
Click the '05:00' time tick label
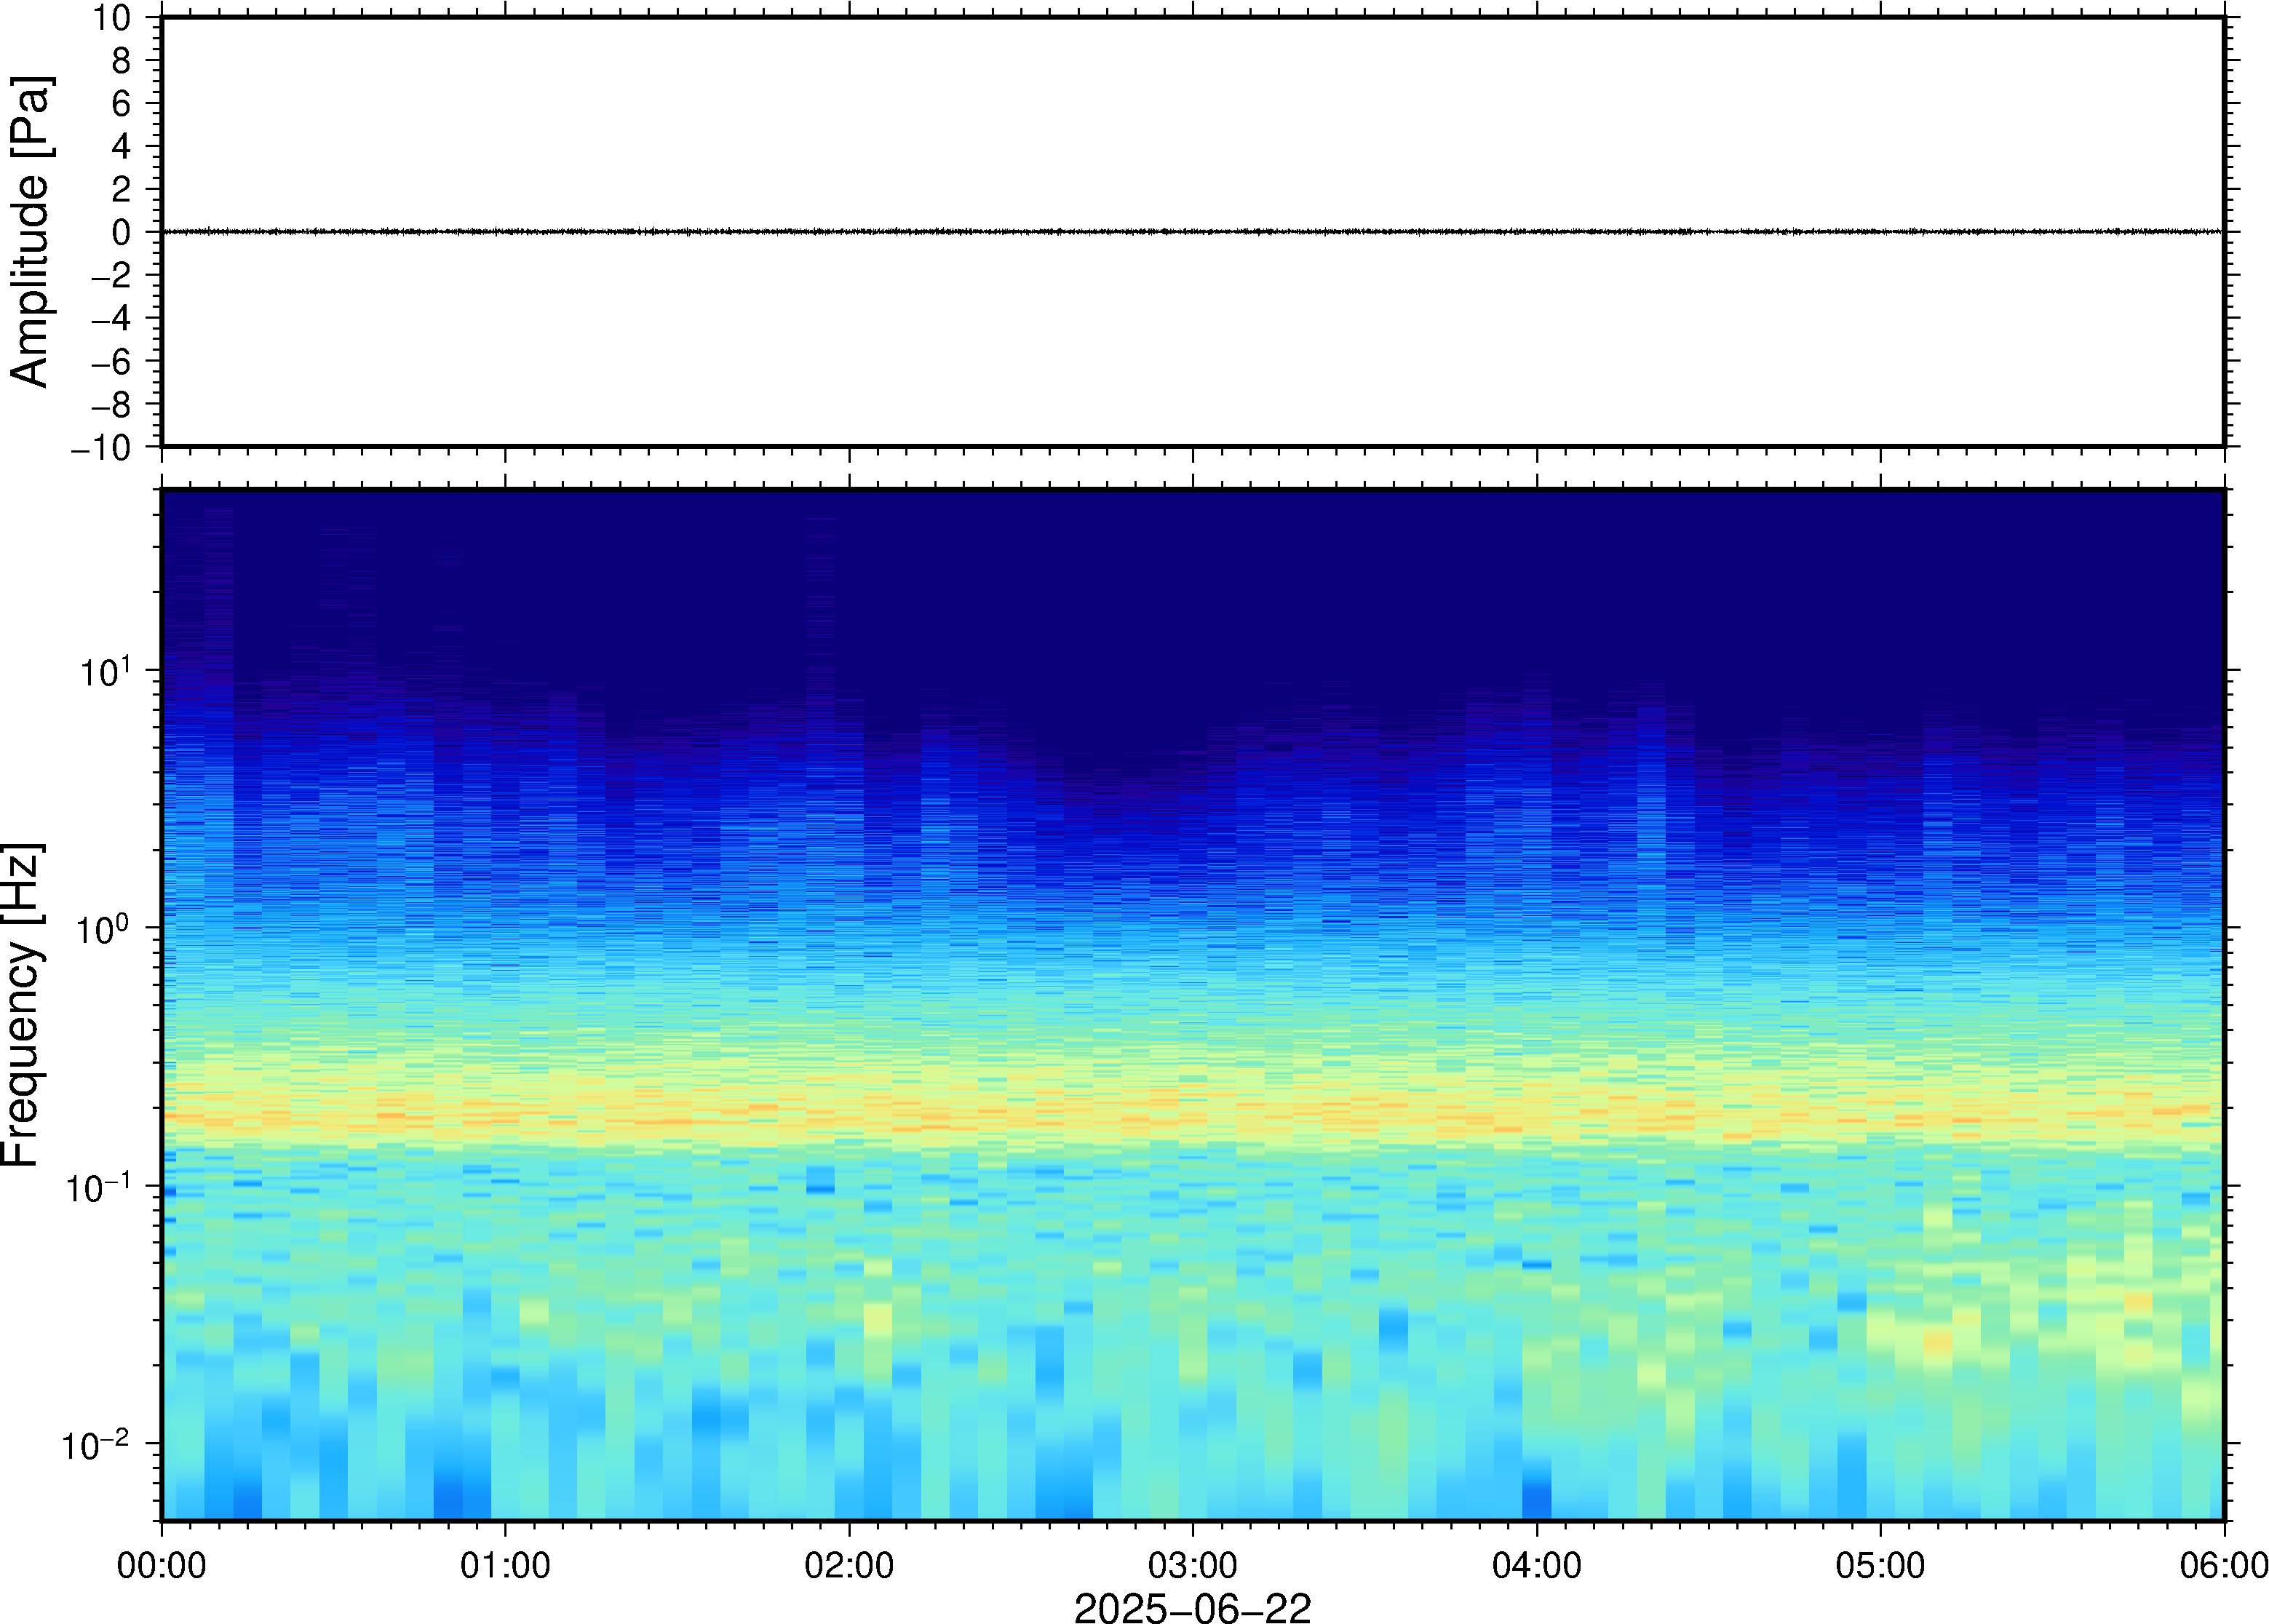[1880, 1565]
